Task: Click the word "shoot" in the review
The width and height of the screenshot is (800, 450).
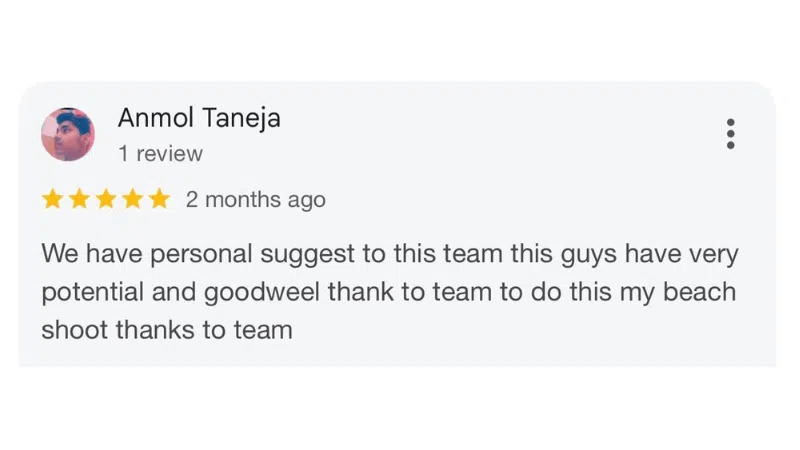Action: [72, 330]
